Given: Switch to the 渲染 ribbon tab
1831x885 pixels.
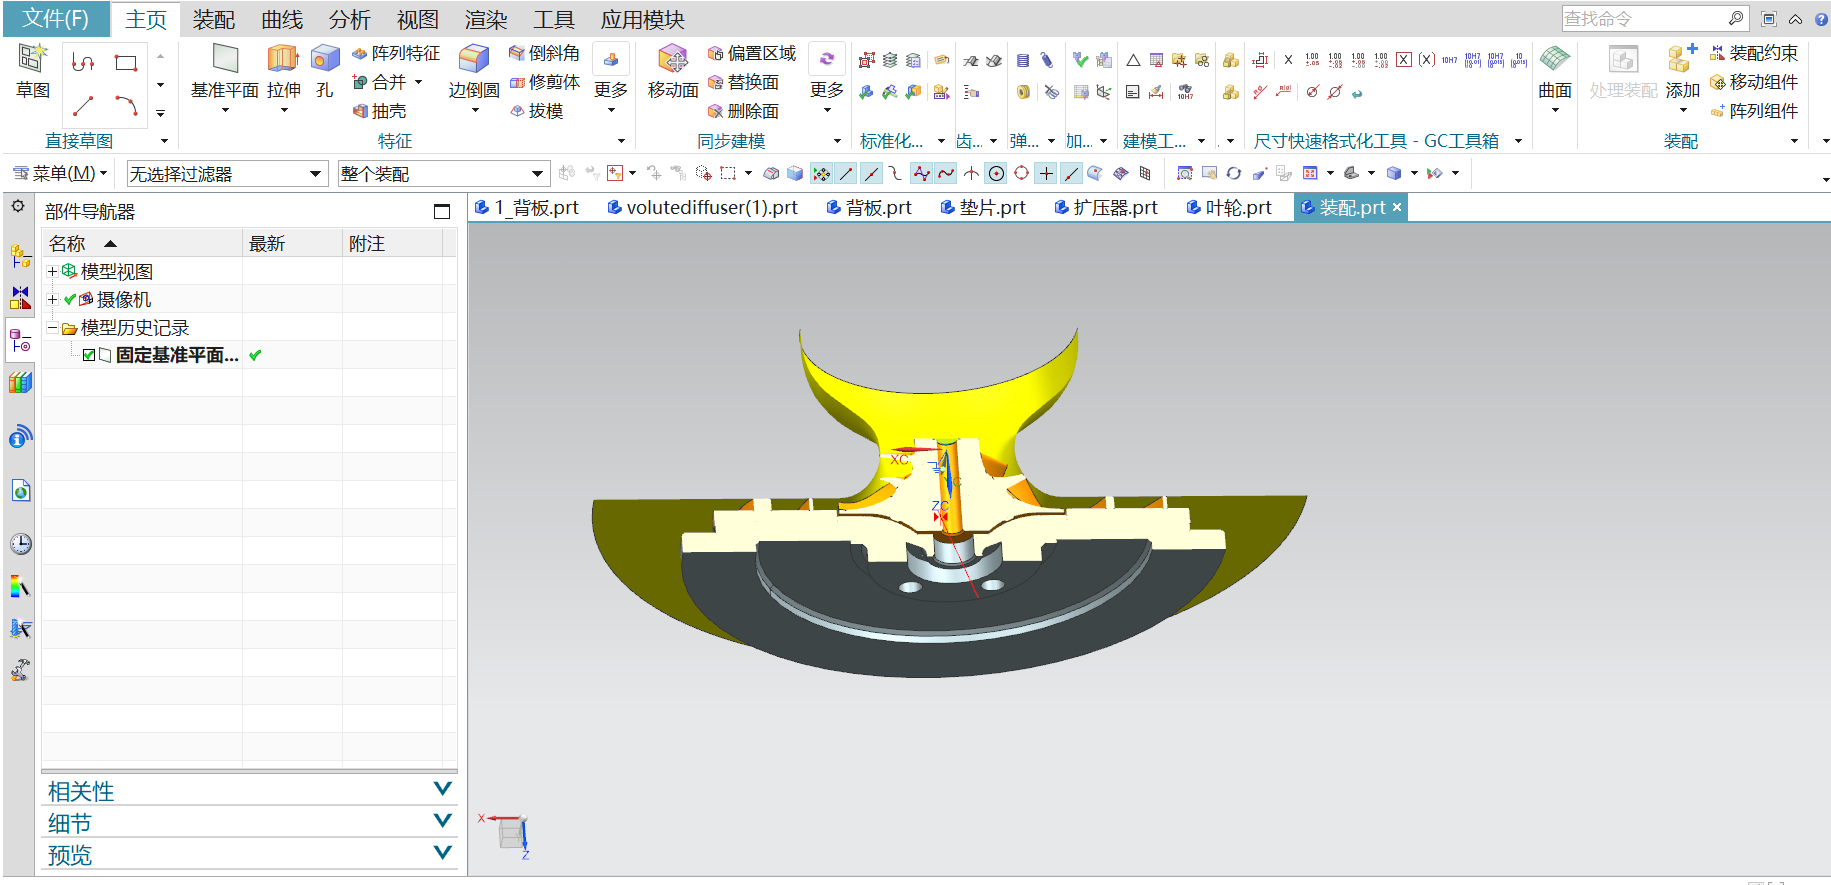Looking at the screenshot, I should click(x=486, y=20).
